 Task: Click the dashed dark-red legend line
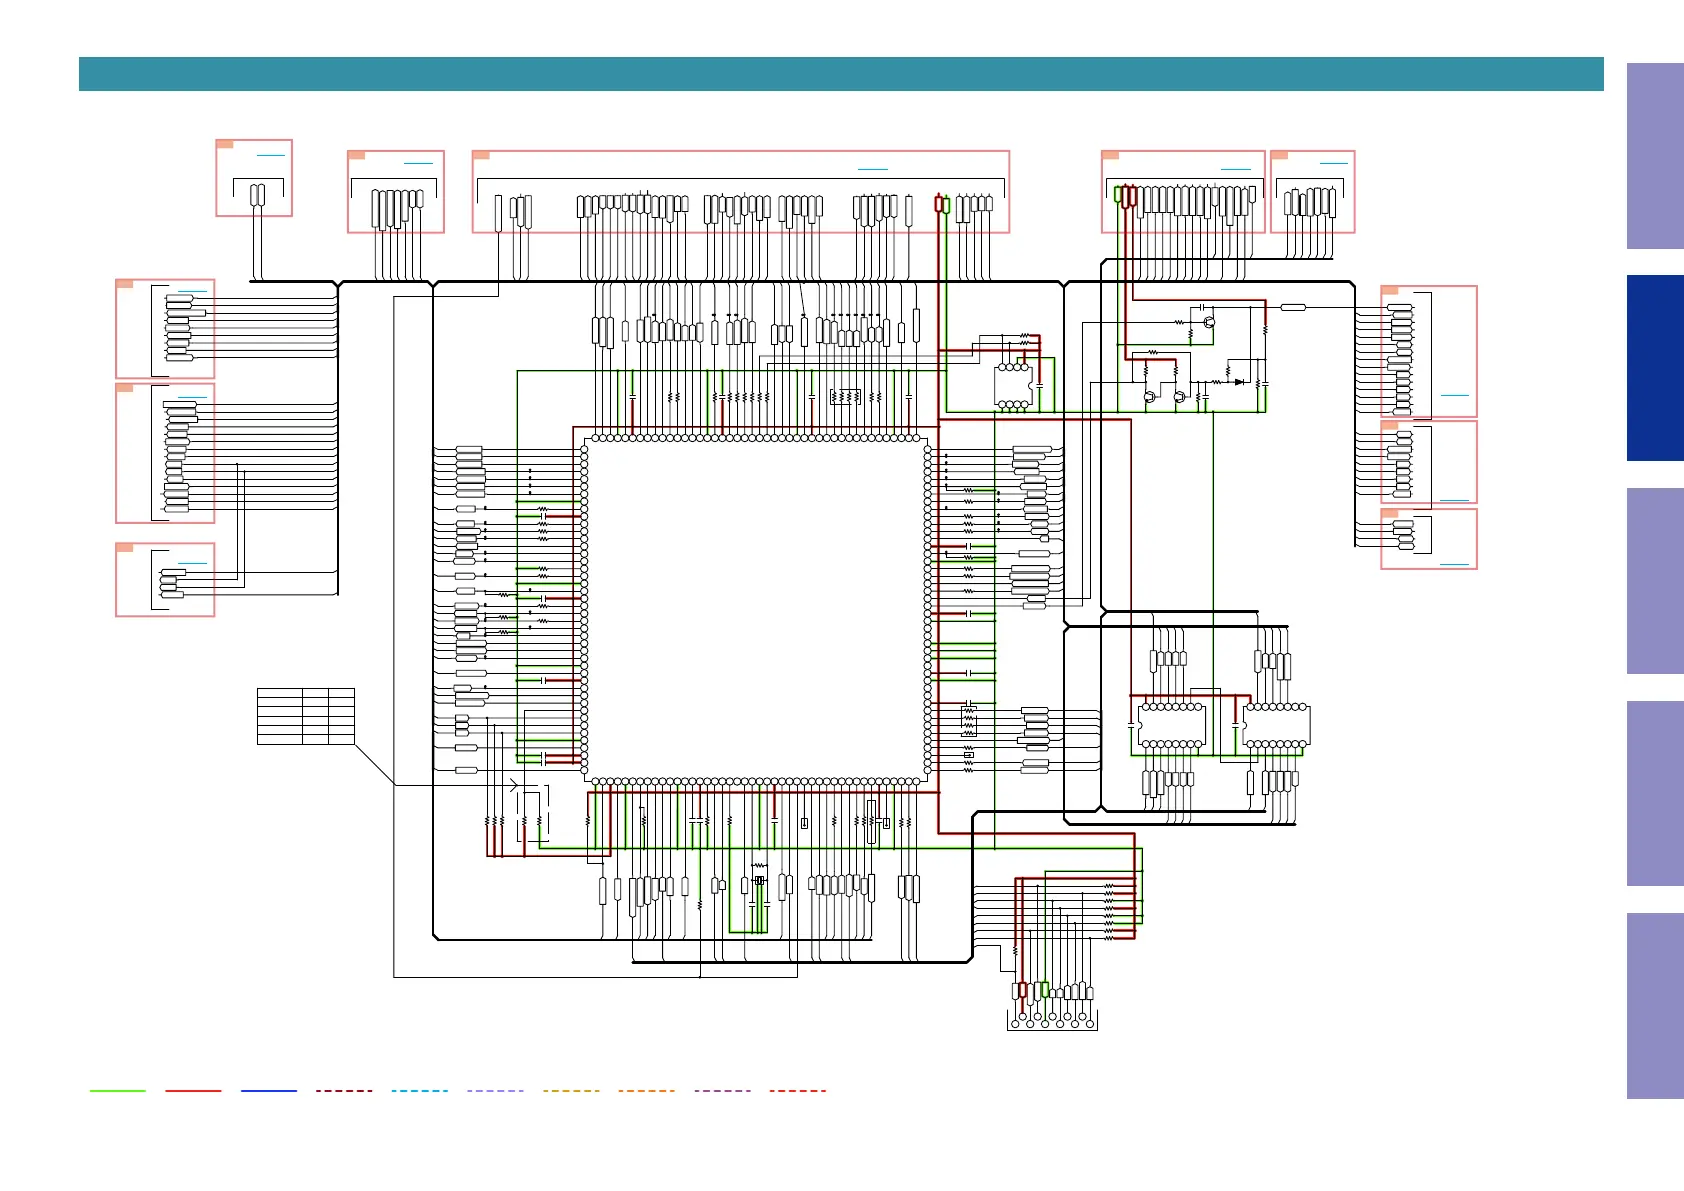point(344,1090)
